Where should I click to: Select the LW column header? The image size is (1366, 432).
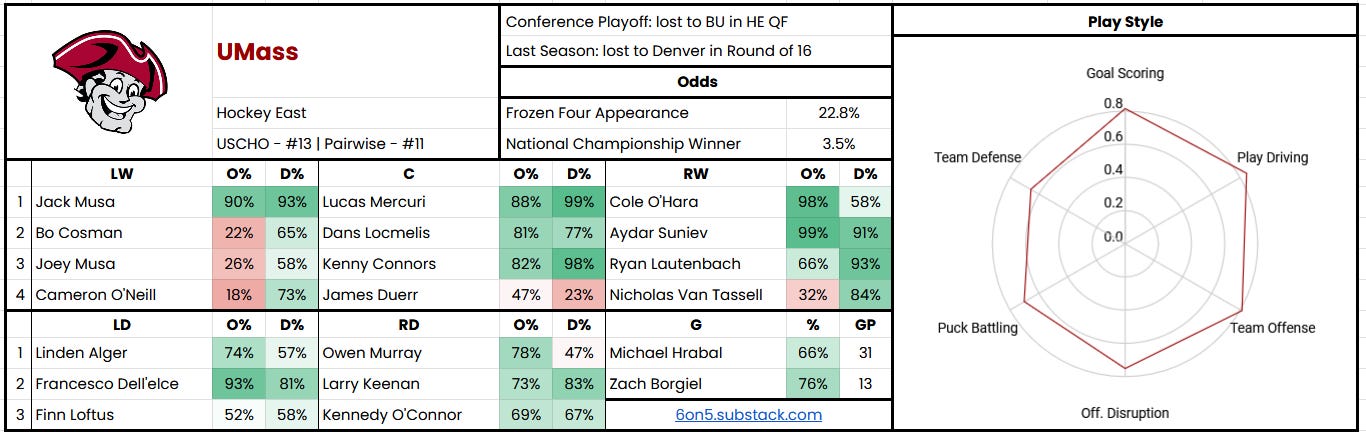point(122,173)
